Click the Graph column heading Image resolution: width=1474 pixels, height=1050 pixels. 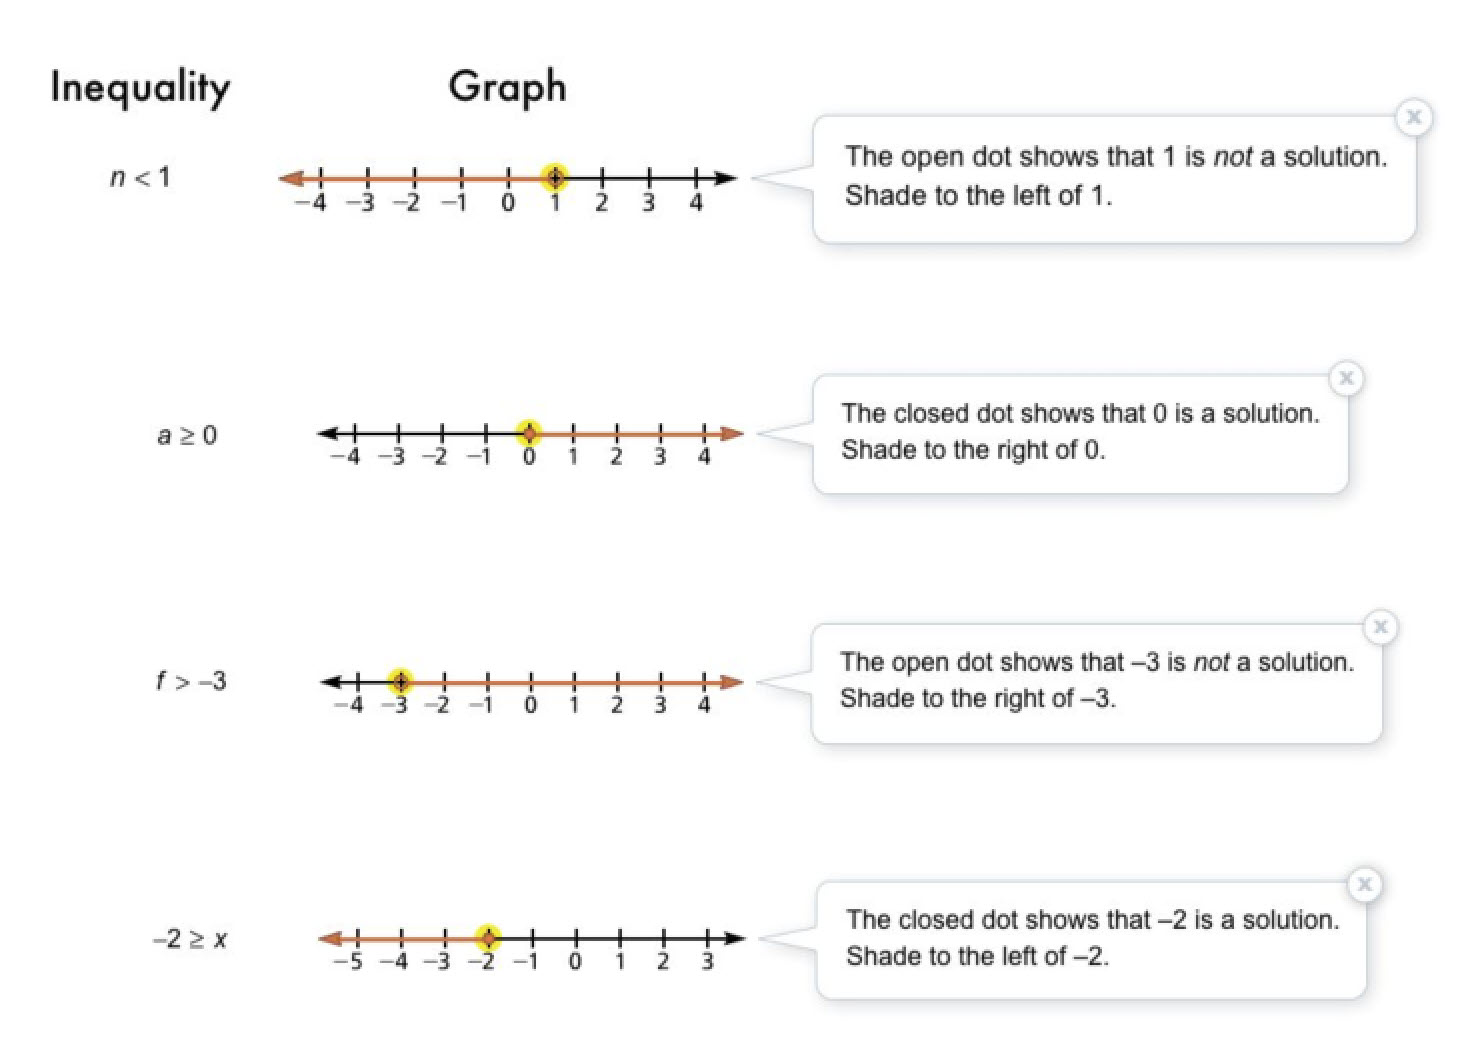[x=507, y=87]
